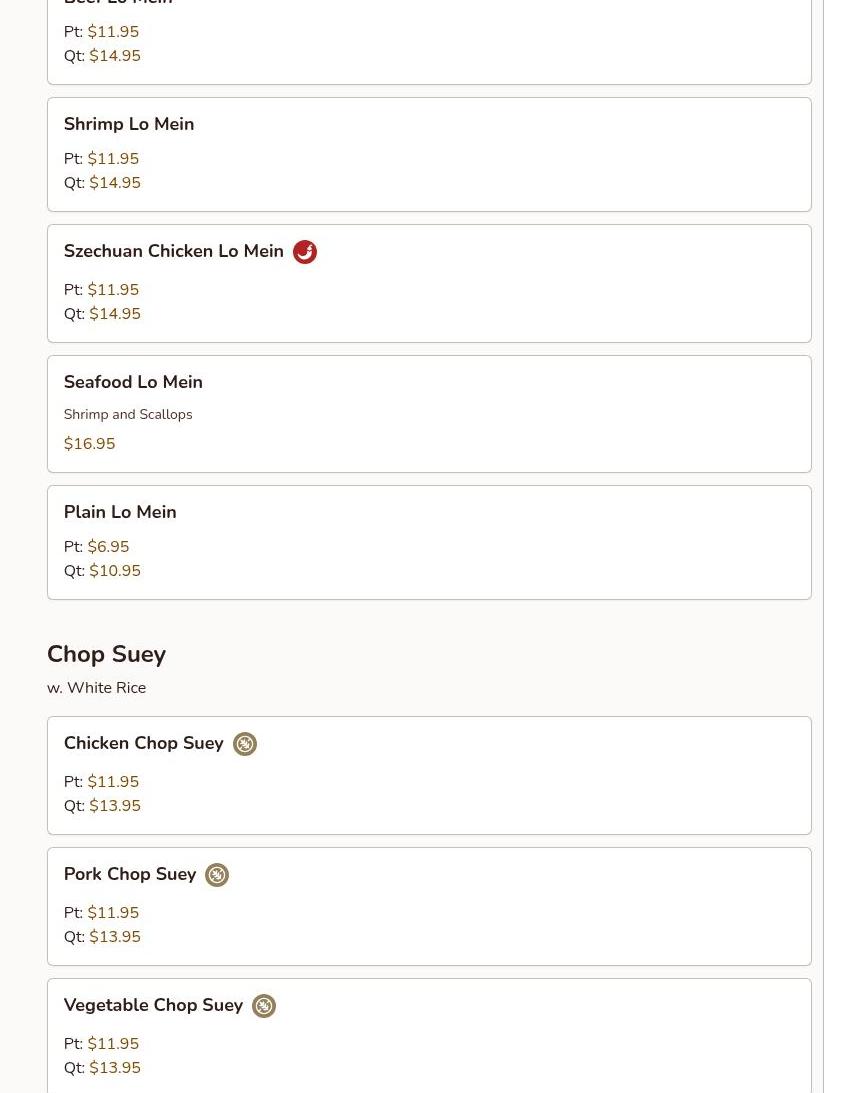This screenshot has height=1093, width=844.
Task: Click the Chop Suey section heading
Action: point(106,654)
